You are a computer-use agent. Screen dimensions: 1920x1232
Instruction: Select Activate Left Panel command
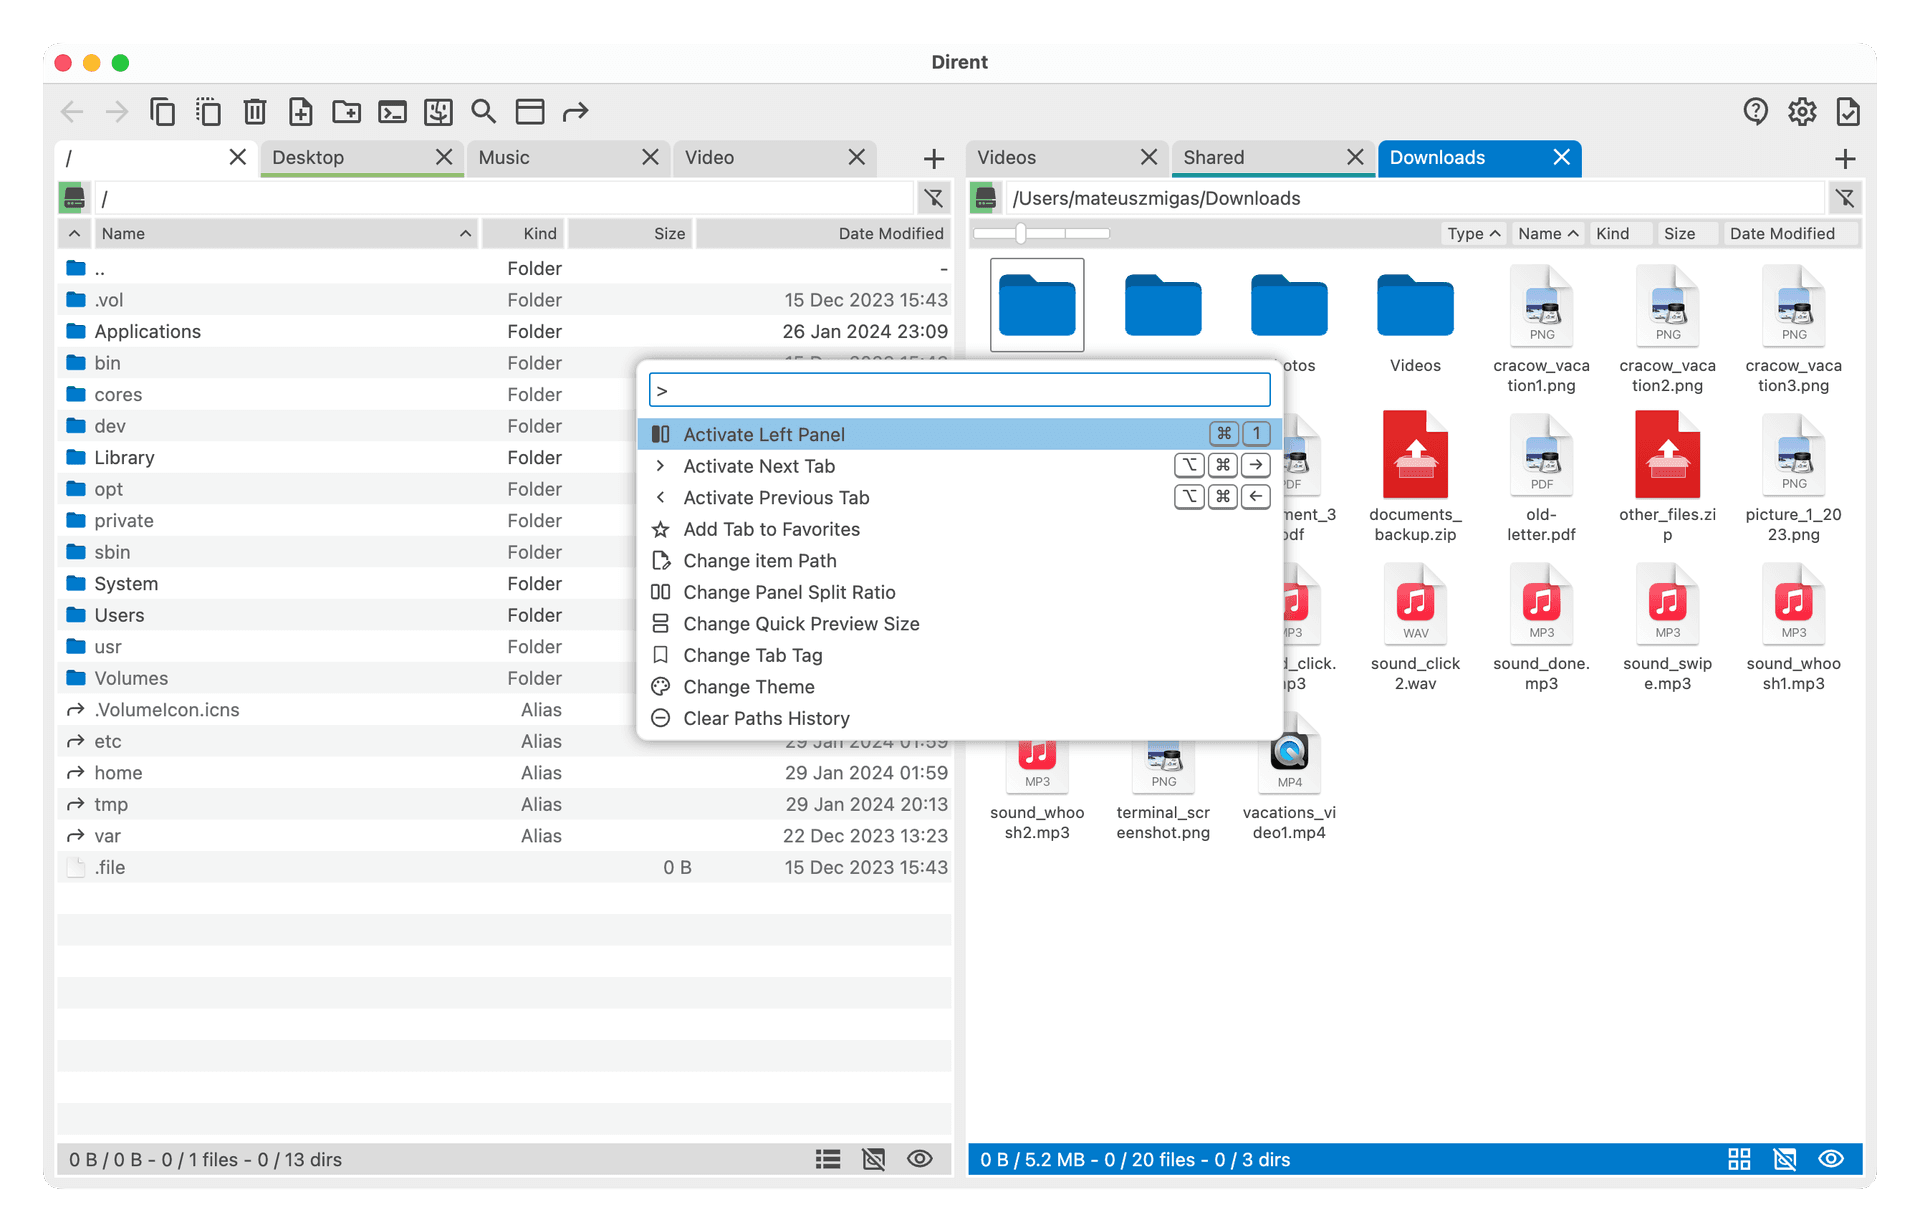point(960,434)
